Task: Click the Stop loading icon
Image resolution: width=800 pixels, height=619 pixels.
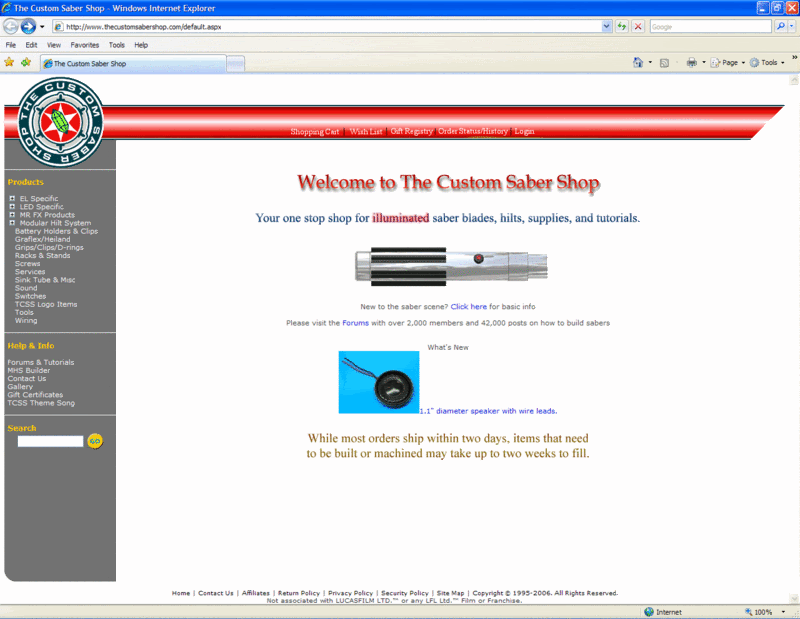Action: tap(638, 27)
